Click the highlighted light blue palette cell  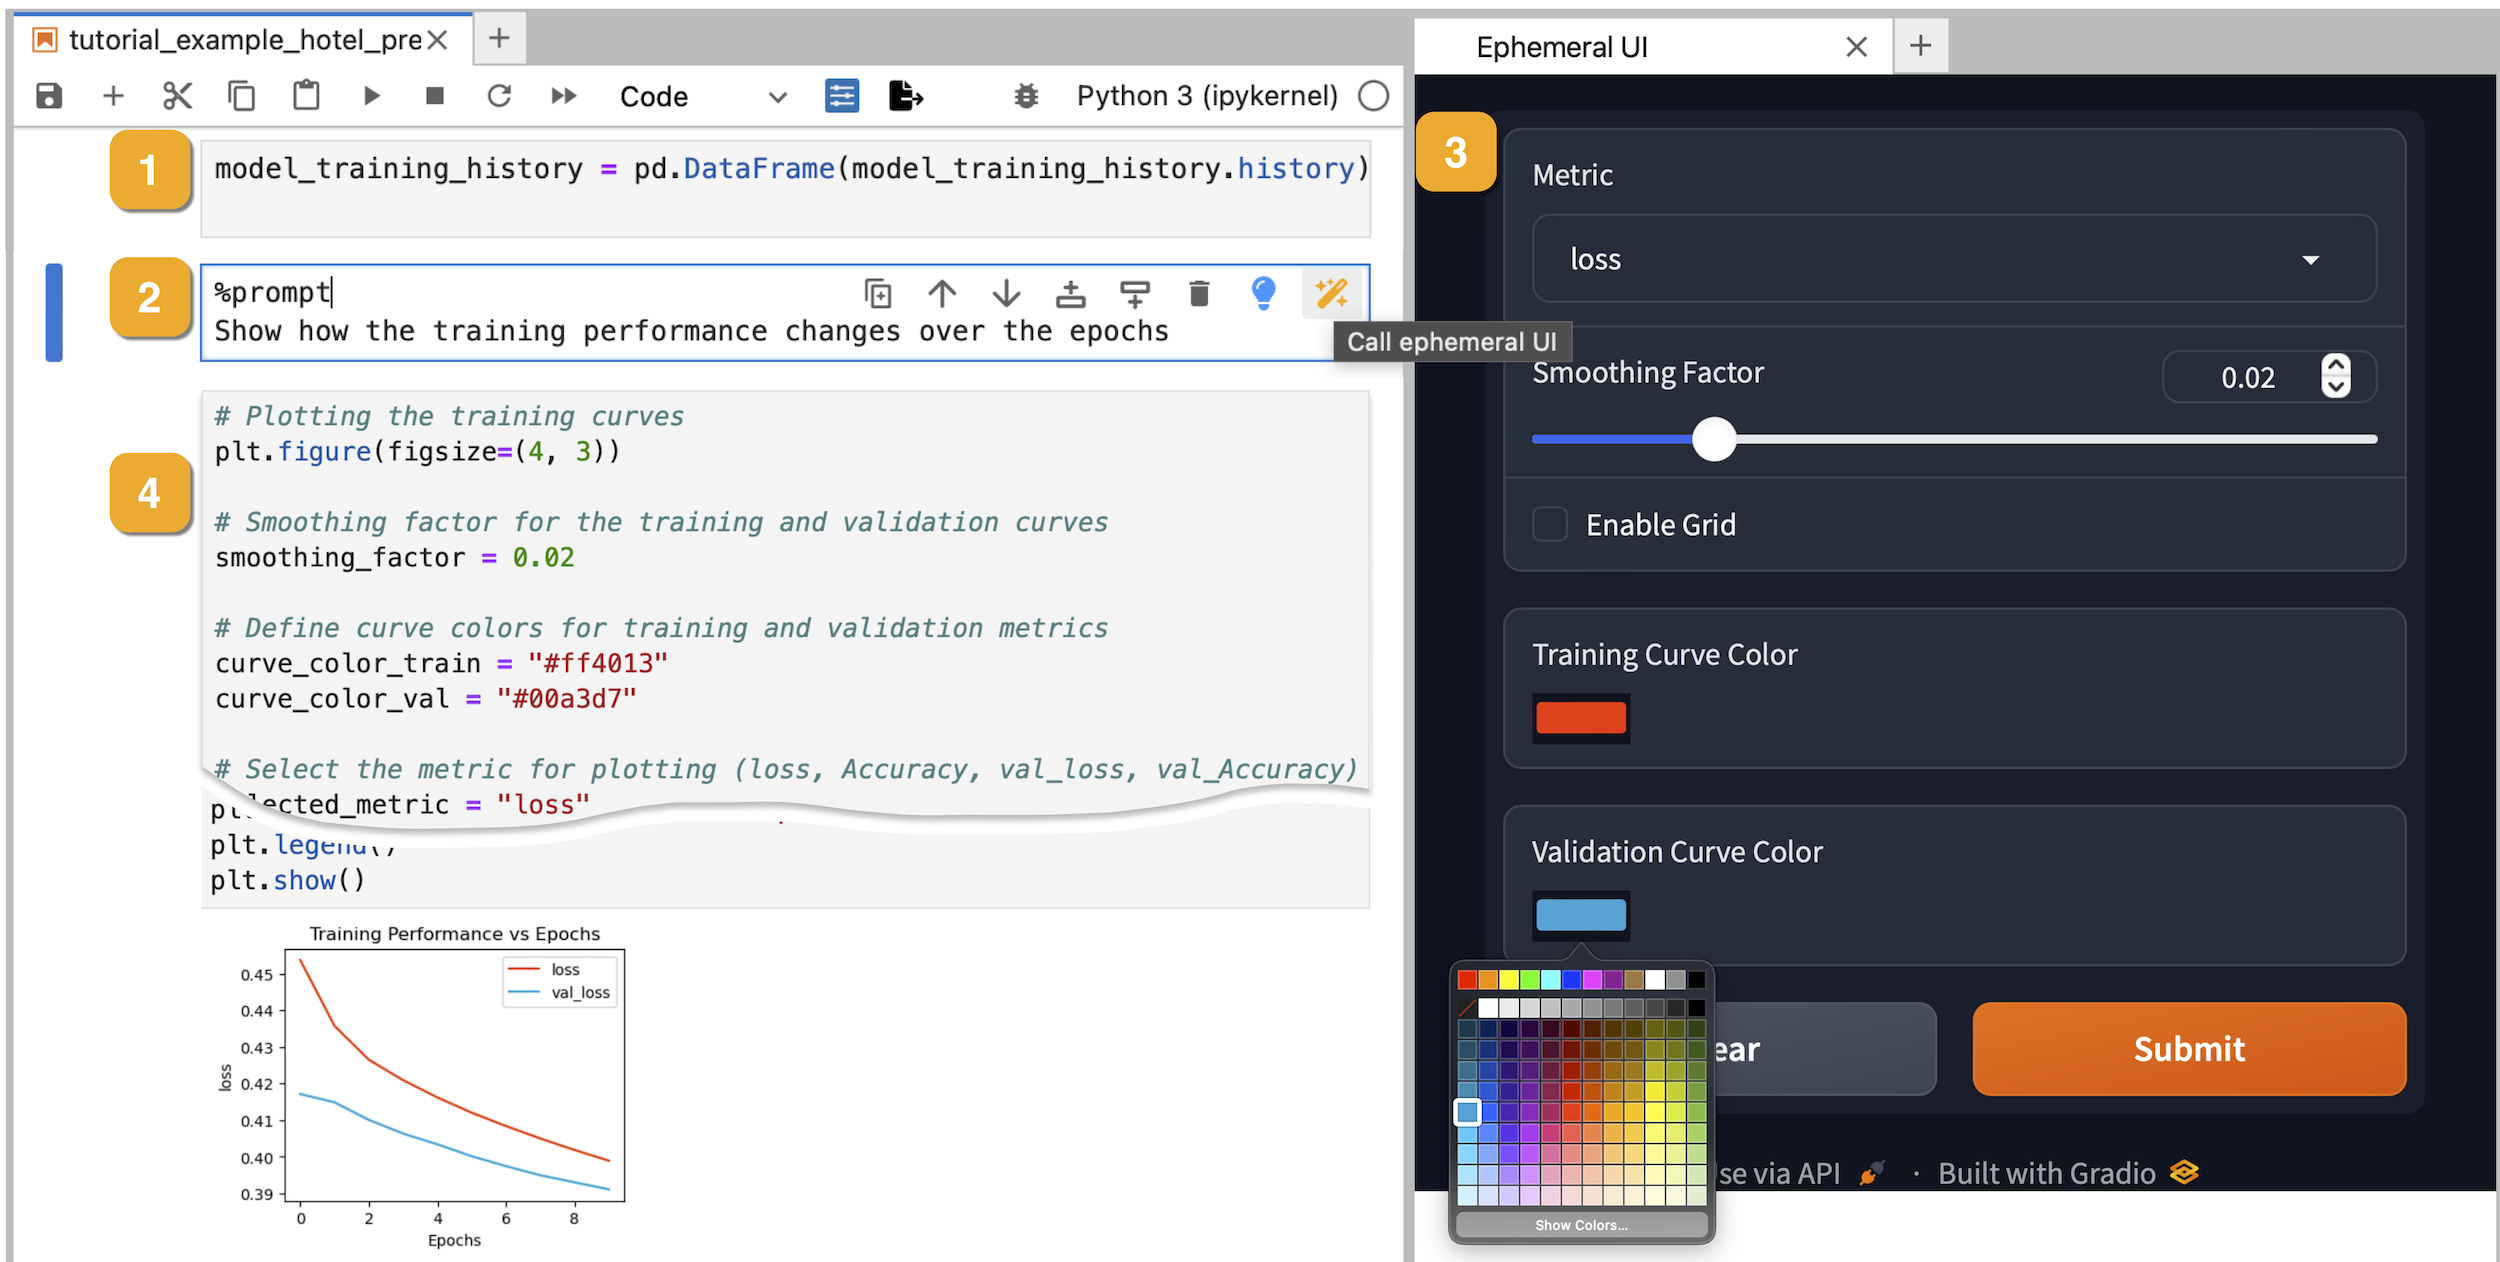(x=1467, y=1112)
